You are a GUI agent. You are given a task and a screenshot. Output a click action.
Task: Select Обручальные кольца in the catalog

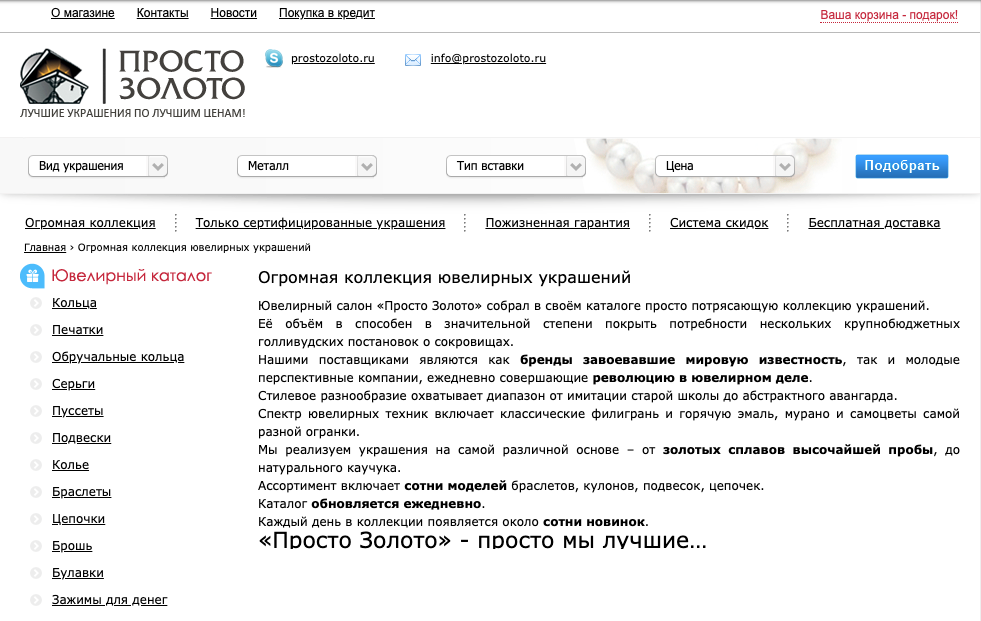[118, 357]
